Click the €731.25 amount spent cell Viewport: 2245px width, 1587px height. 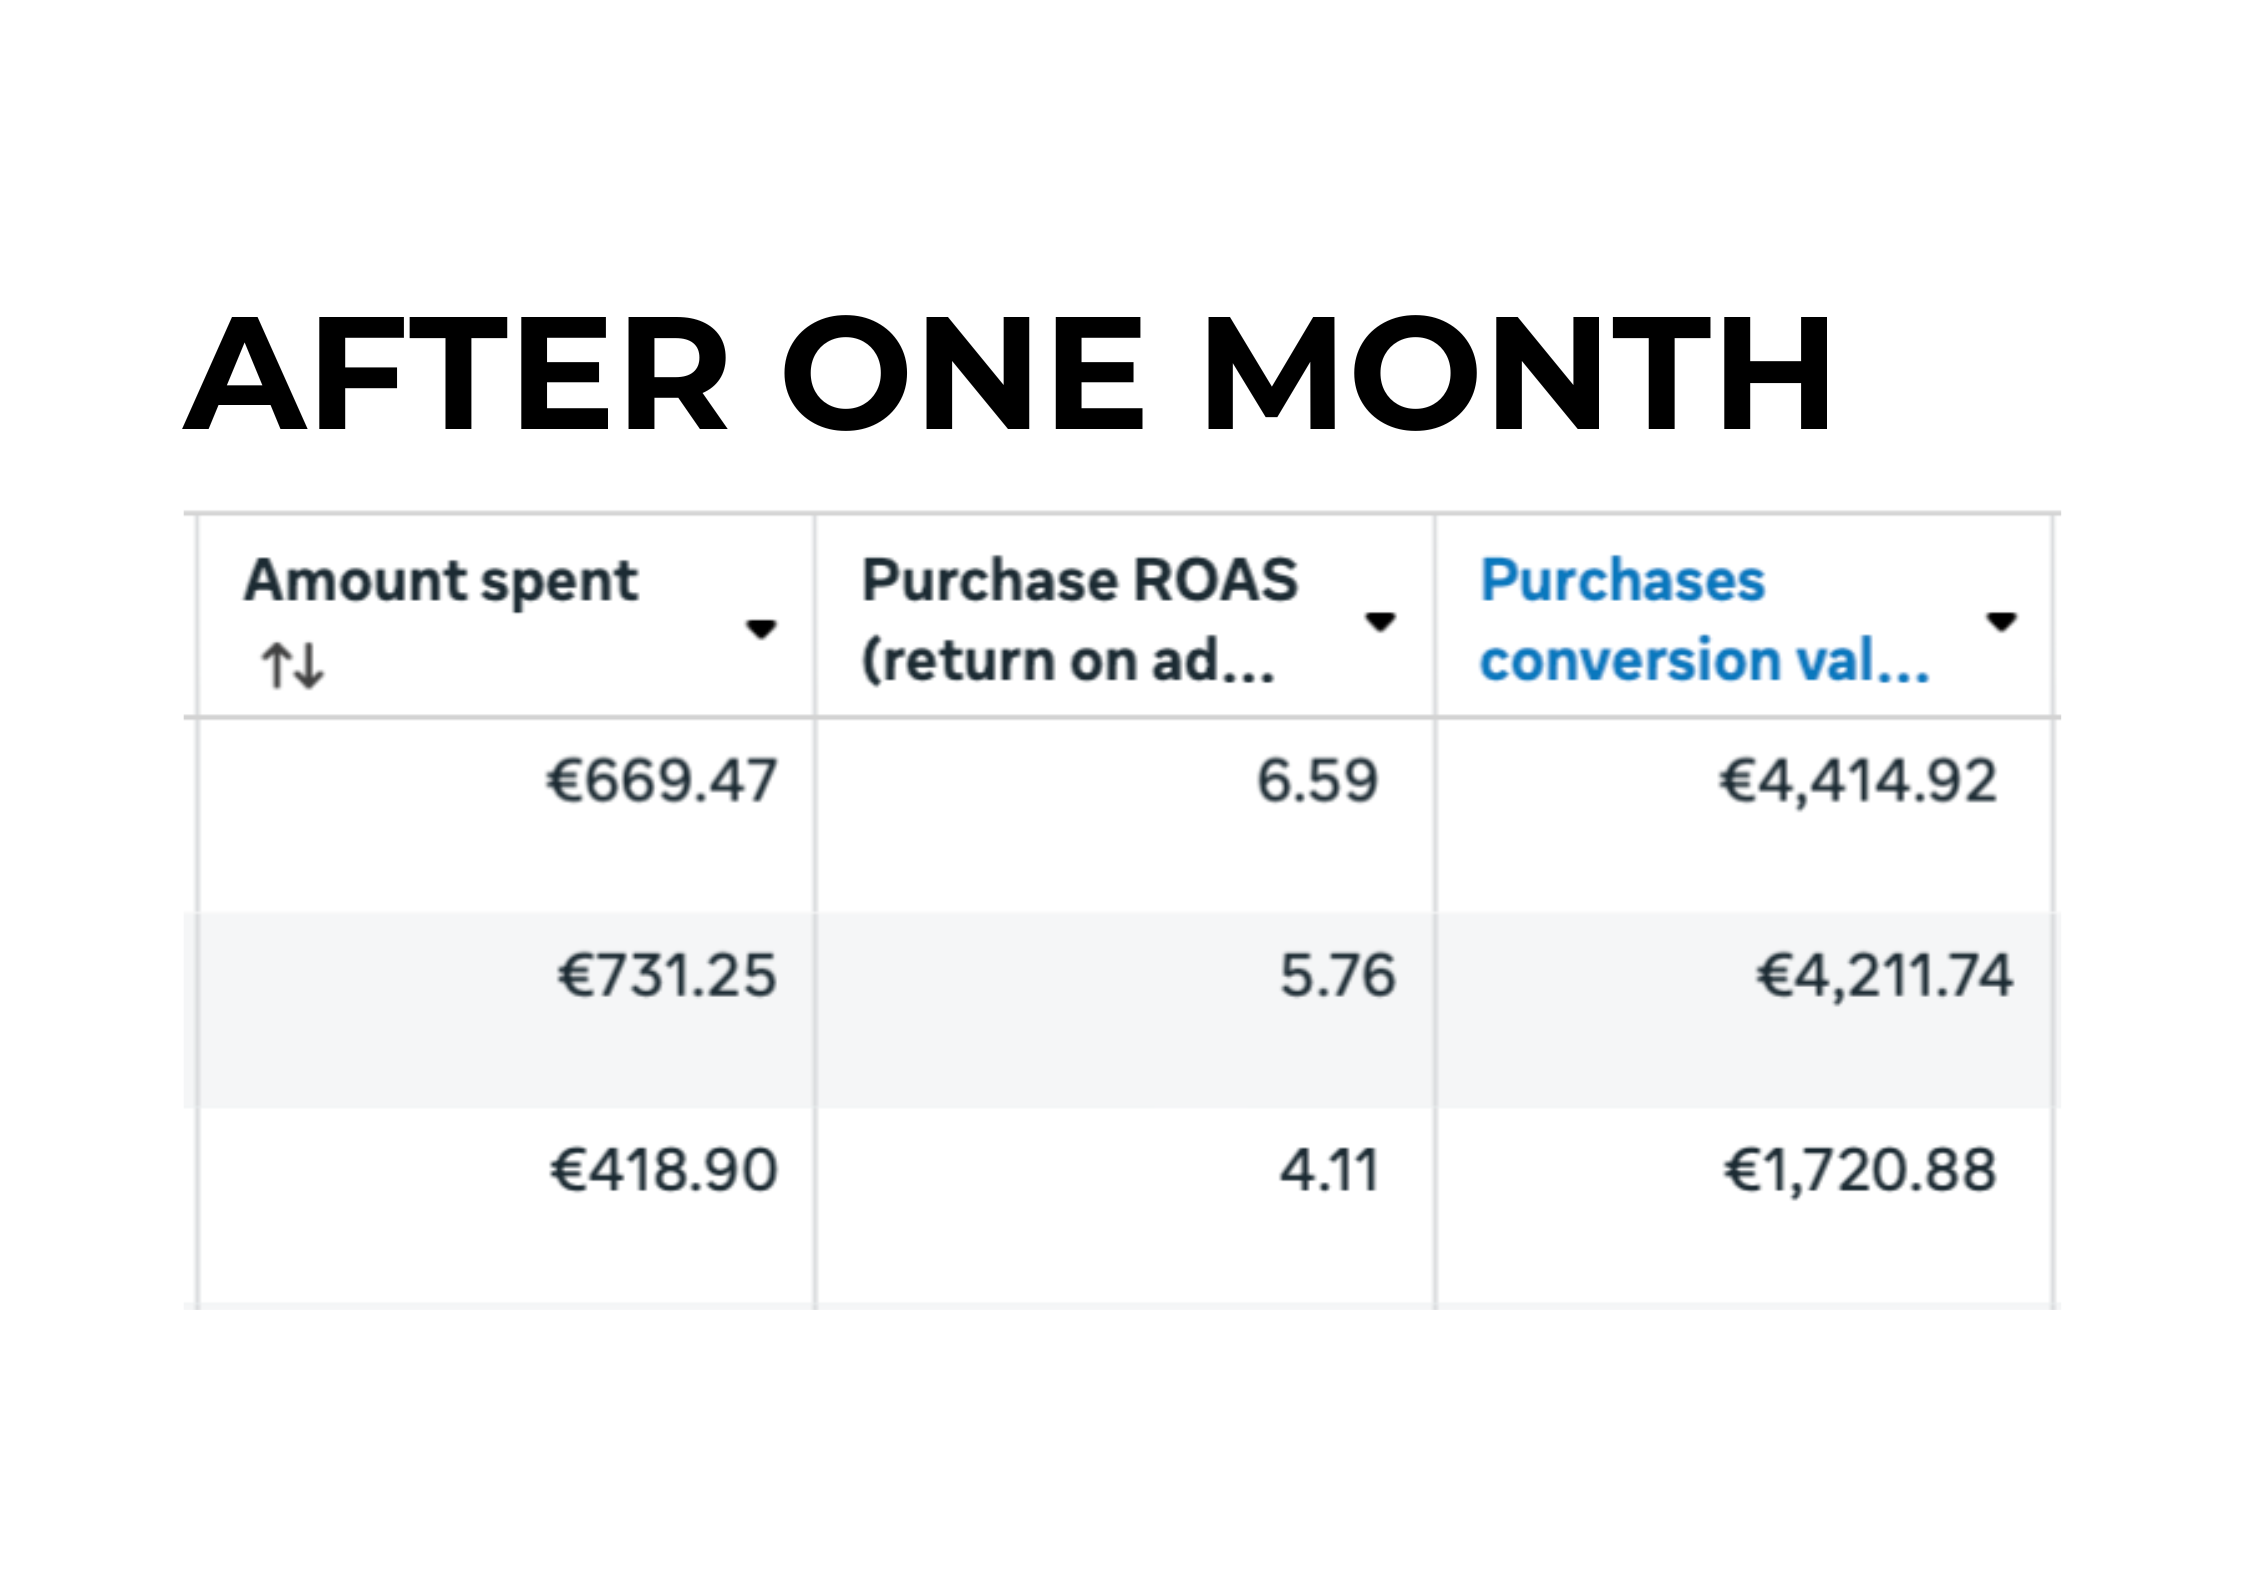pos(666,976)
